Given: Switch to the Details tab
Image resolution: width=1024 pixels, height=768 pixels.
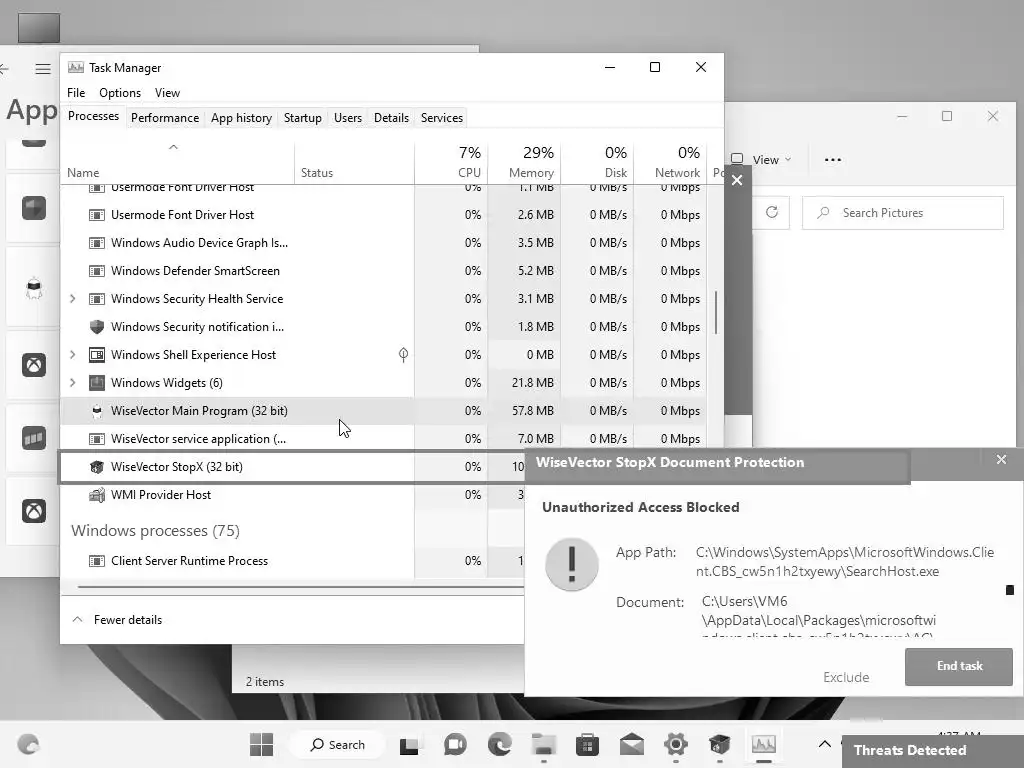Looking at the screenshot, I should [x=391, y=118].
